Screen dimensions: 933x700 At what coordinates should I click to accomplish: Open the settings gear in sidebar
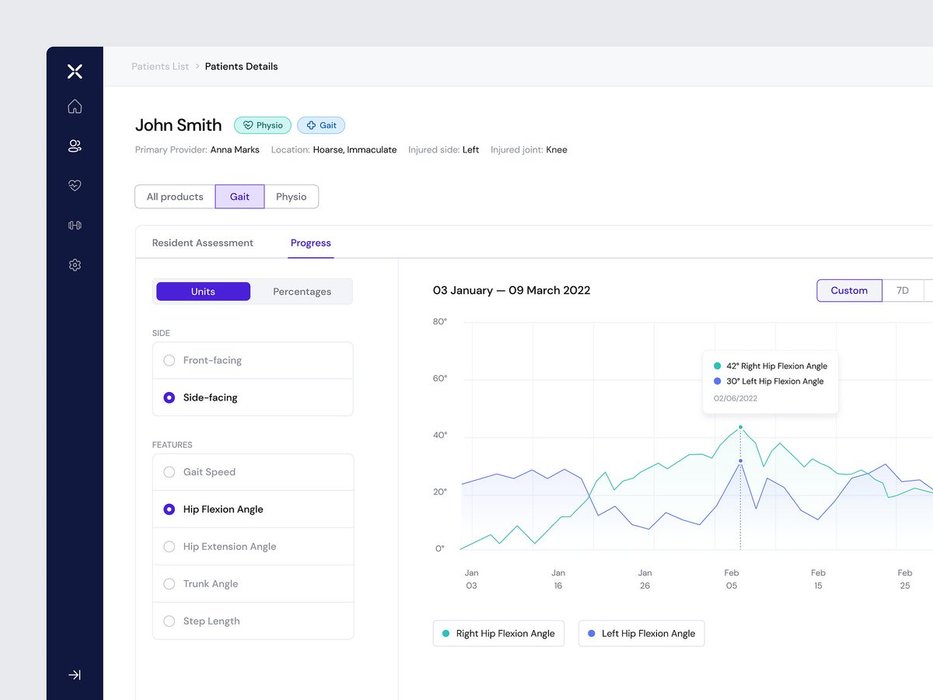pos(75,265)
